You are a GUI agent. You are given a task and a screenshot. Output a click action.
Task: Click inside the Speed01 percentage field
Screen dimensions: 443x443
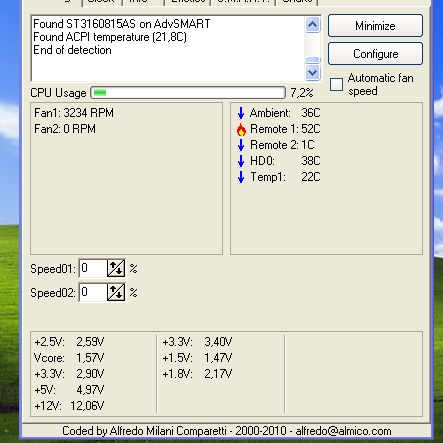pyautogui.click(x=93, y=268)
